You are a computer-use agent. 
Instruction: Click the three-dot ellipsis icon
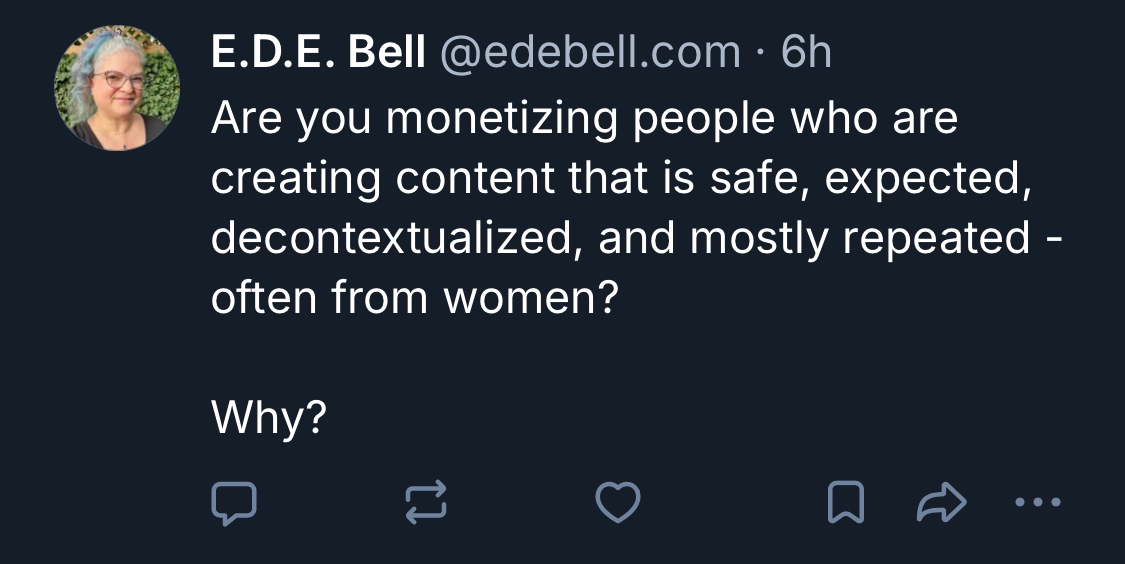(1037, 502)
